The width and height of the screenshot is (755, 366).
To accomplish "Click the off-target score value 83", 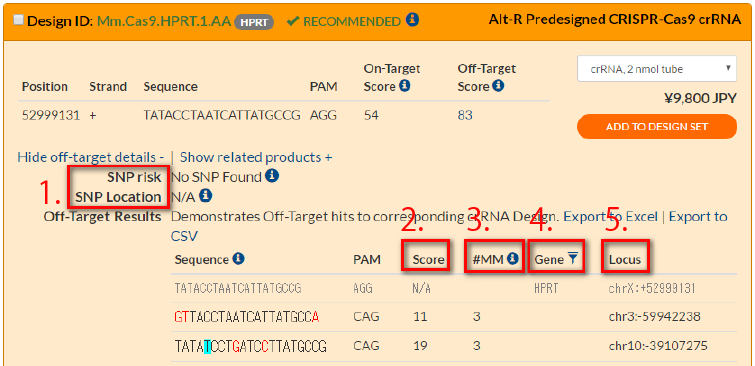I will pos(465,115).
